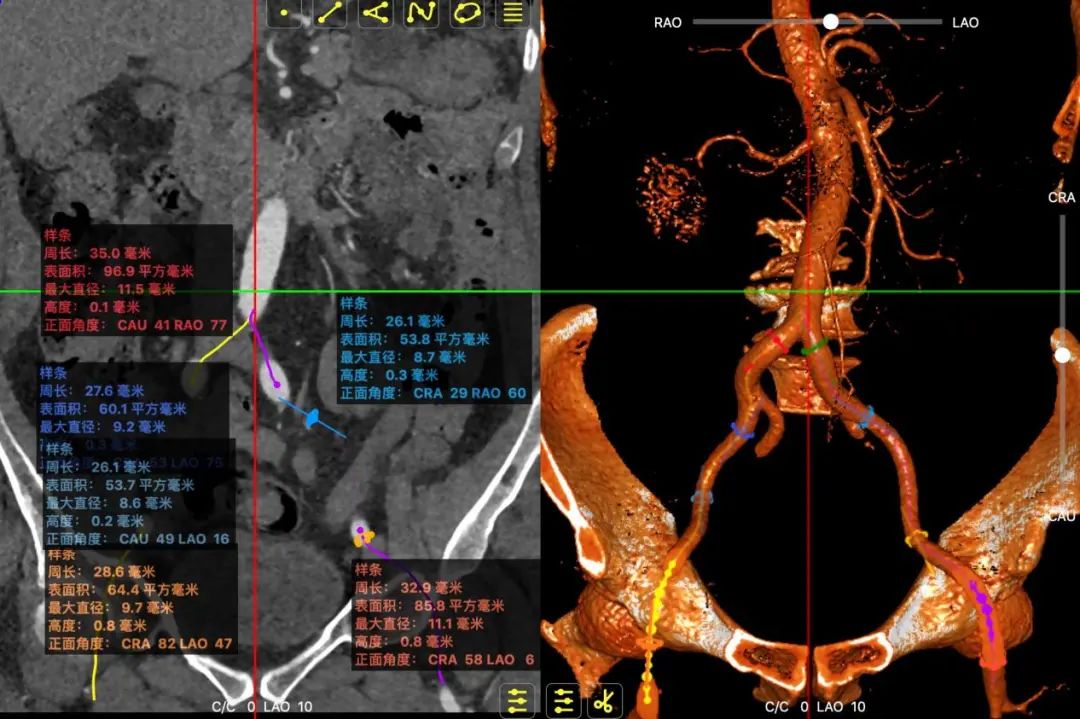Click the value '最大直径: 9.7 毫米'

[x=110, y=607]
